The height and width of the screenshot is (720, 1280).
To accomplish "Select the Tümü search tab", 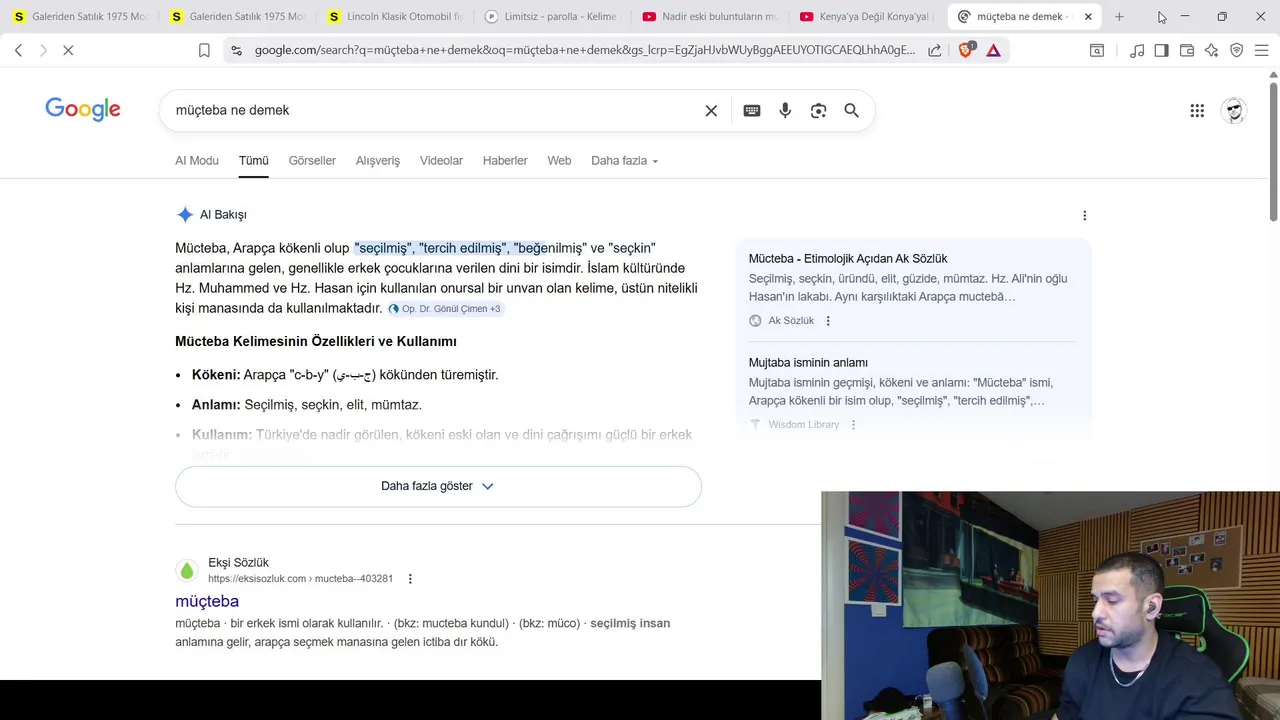I will click(x=254, y=161).
